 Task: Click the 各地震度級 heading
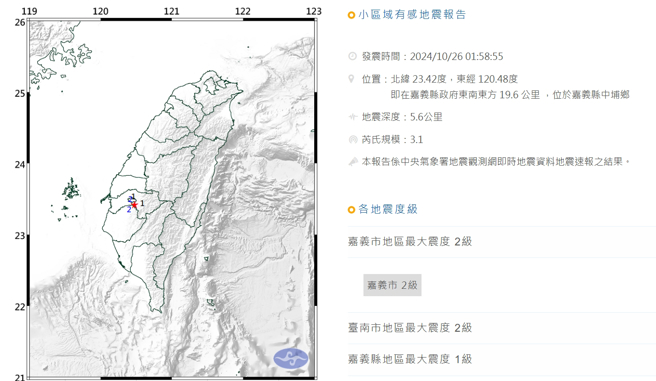[388, 209]
